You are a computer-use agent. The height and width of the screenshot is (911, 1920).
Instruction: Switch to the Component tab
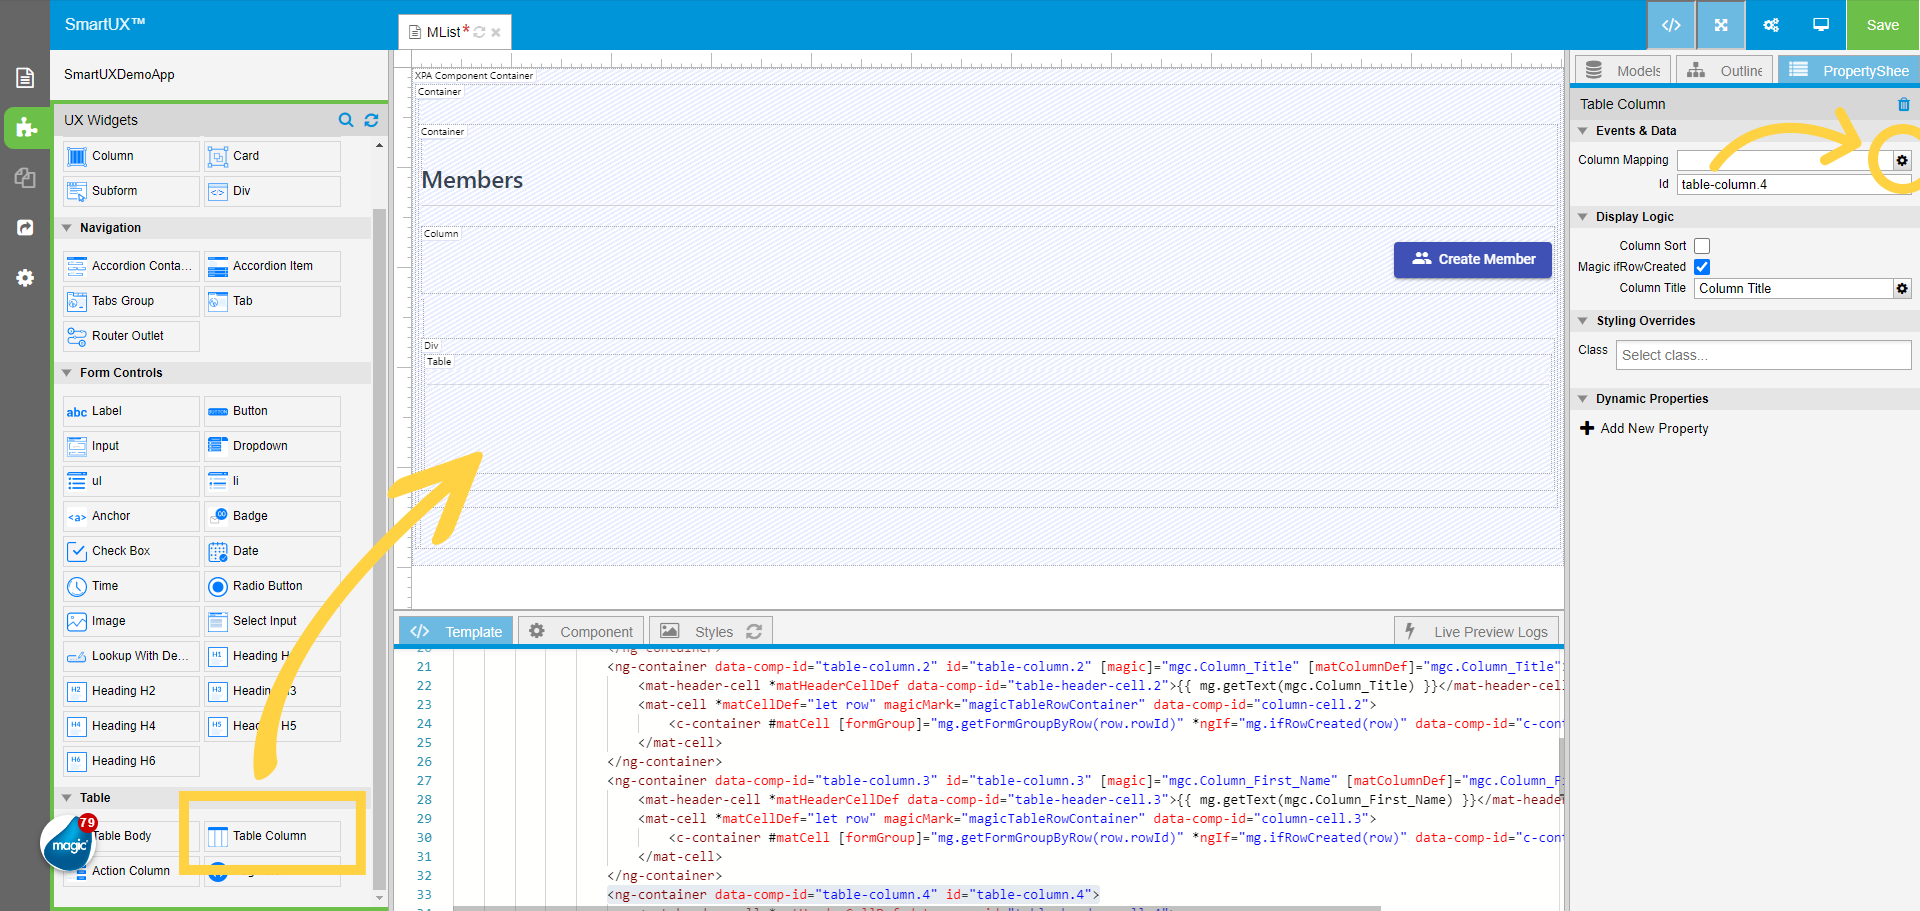click(580, 631)
